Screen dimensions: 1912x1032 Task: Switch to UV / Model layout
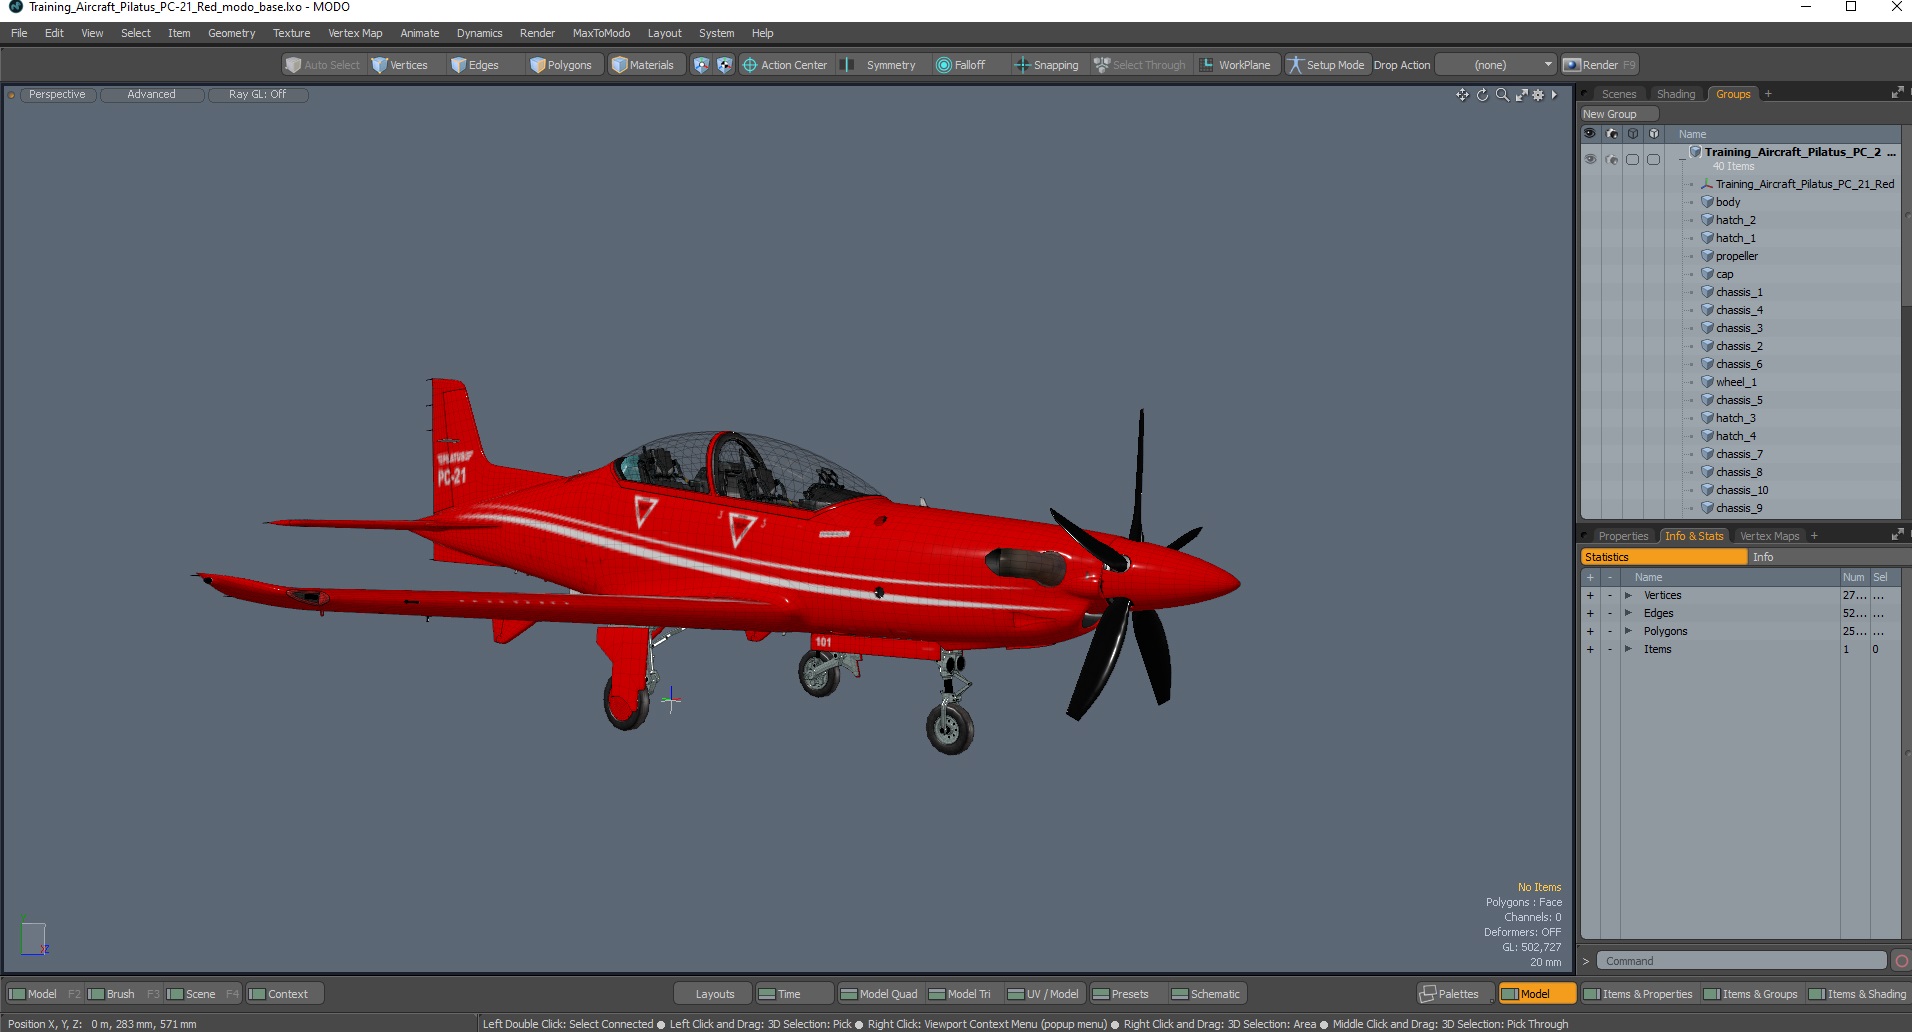tap(1043, 994)
